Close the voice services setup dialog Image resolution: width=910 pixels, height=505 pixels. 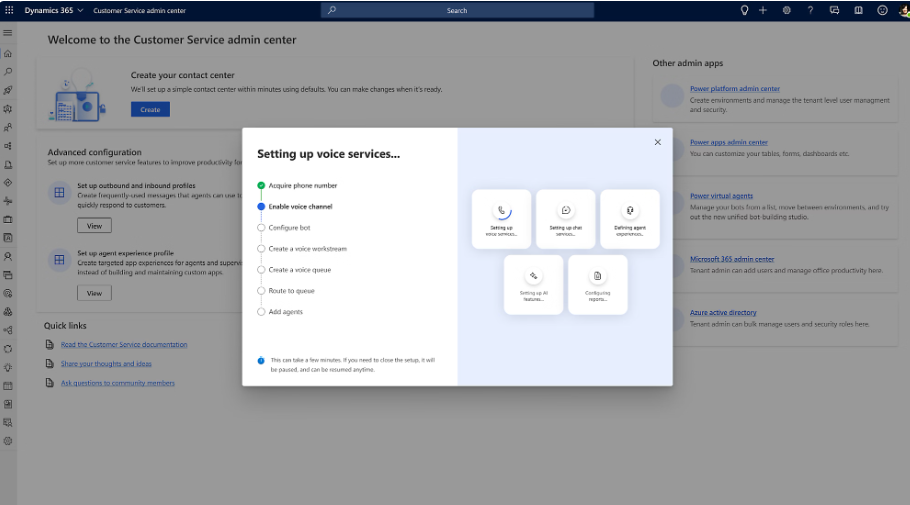coord(658,142)
